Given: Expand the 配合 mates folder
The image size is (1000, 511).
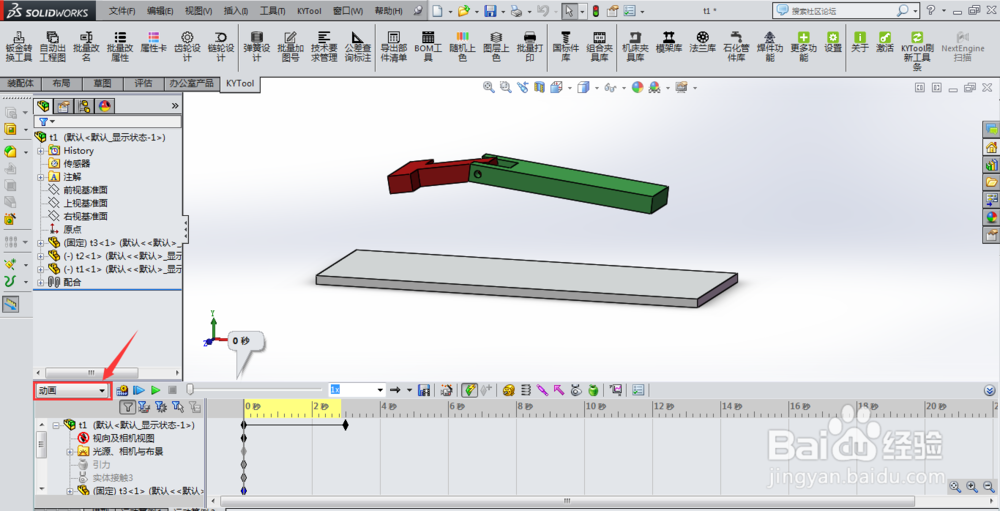Looking at the screenshot, I should [x=41, y=282].
